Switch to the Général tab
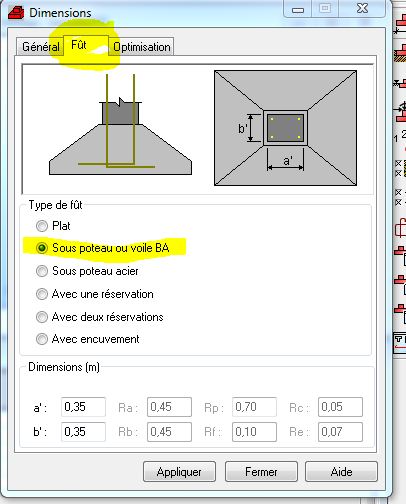Viewport: 406px width, 504px height. pyautogui.click(x=40, y=47)
